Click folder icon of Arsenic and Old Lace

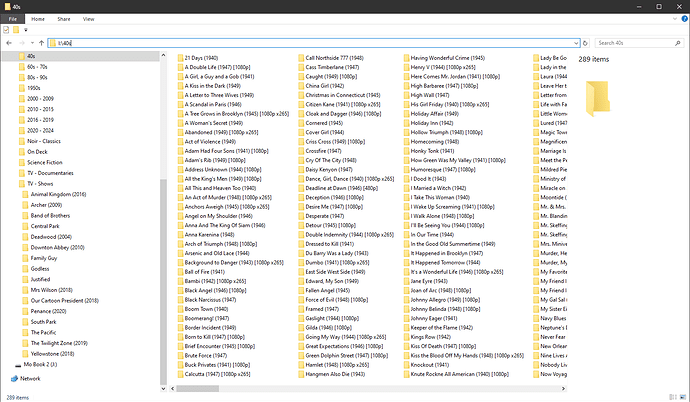coord(180,253)
